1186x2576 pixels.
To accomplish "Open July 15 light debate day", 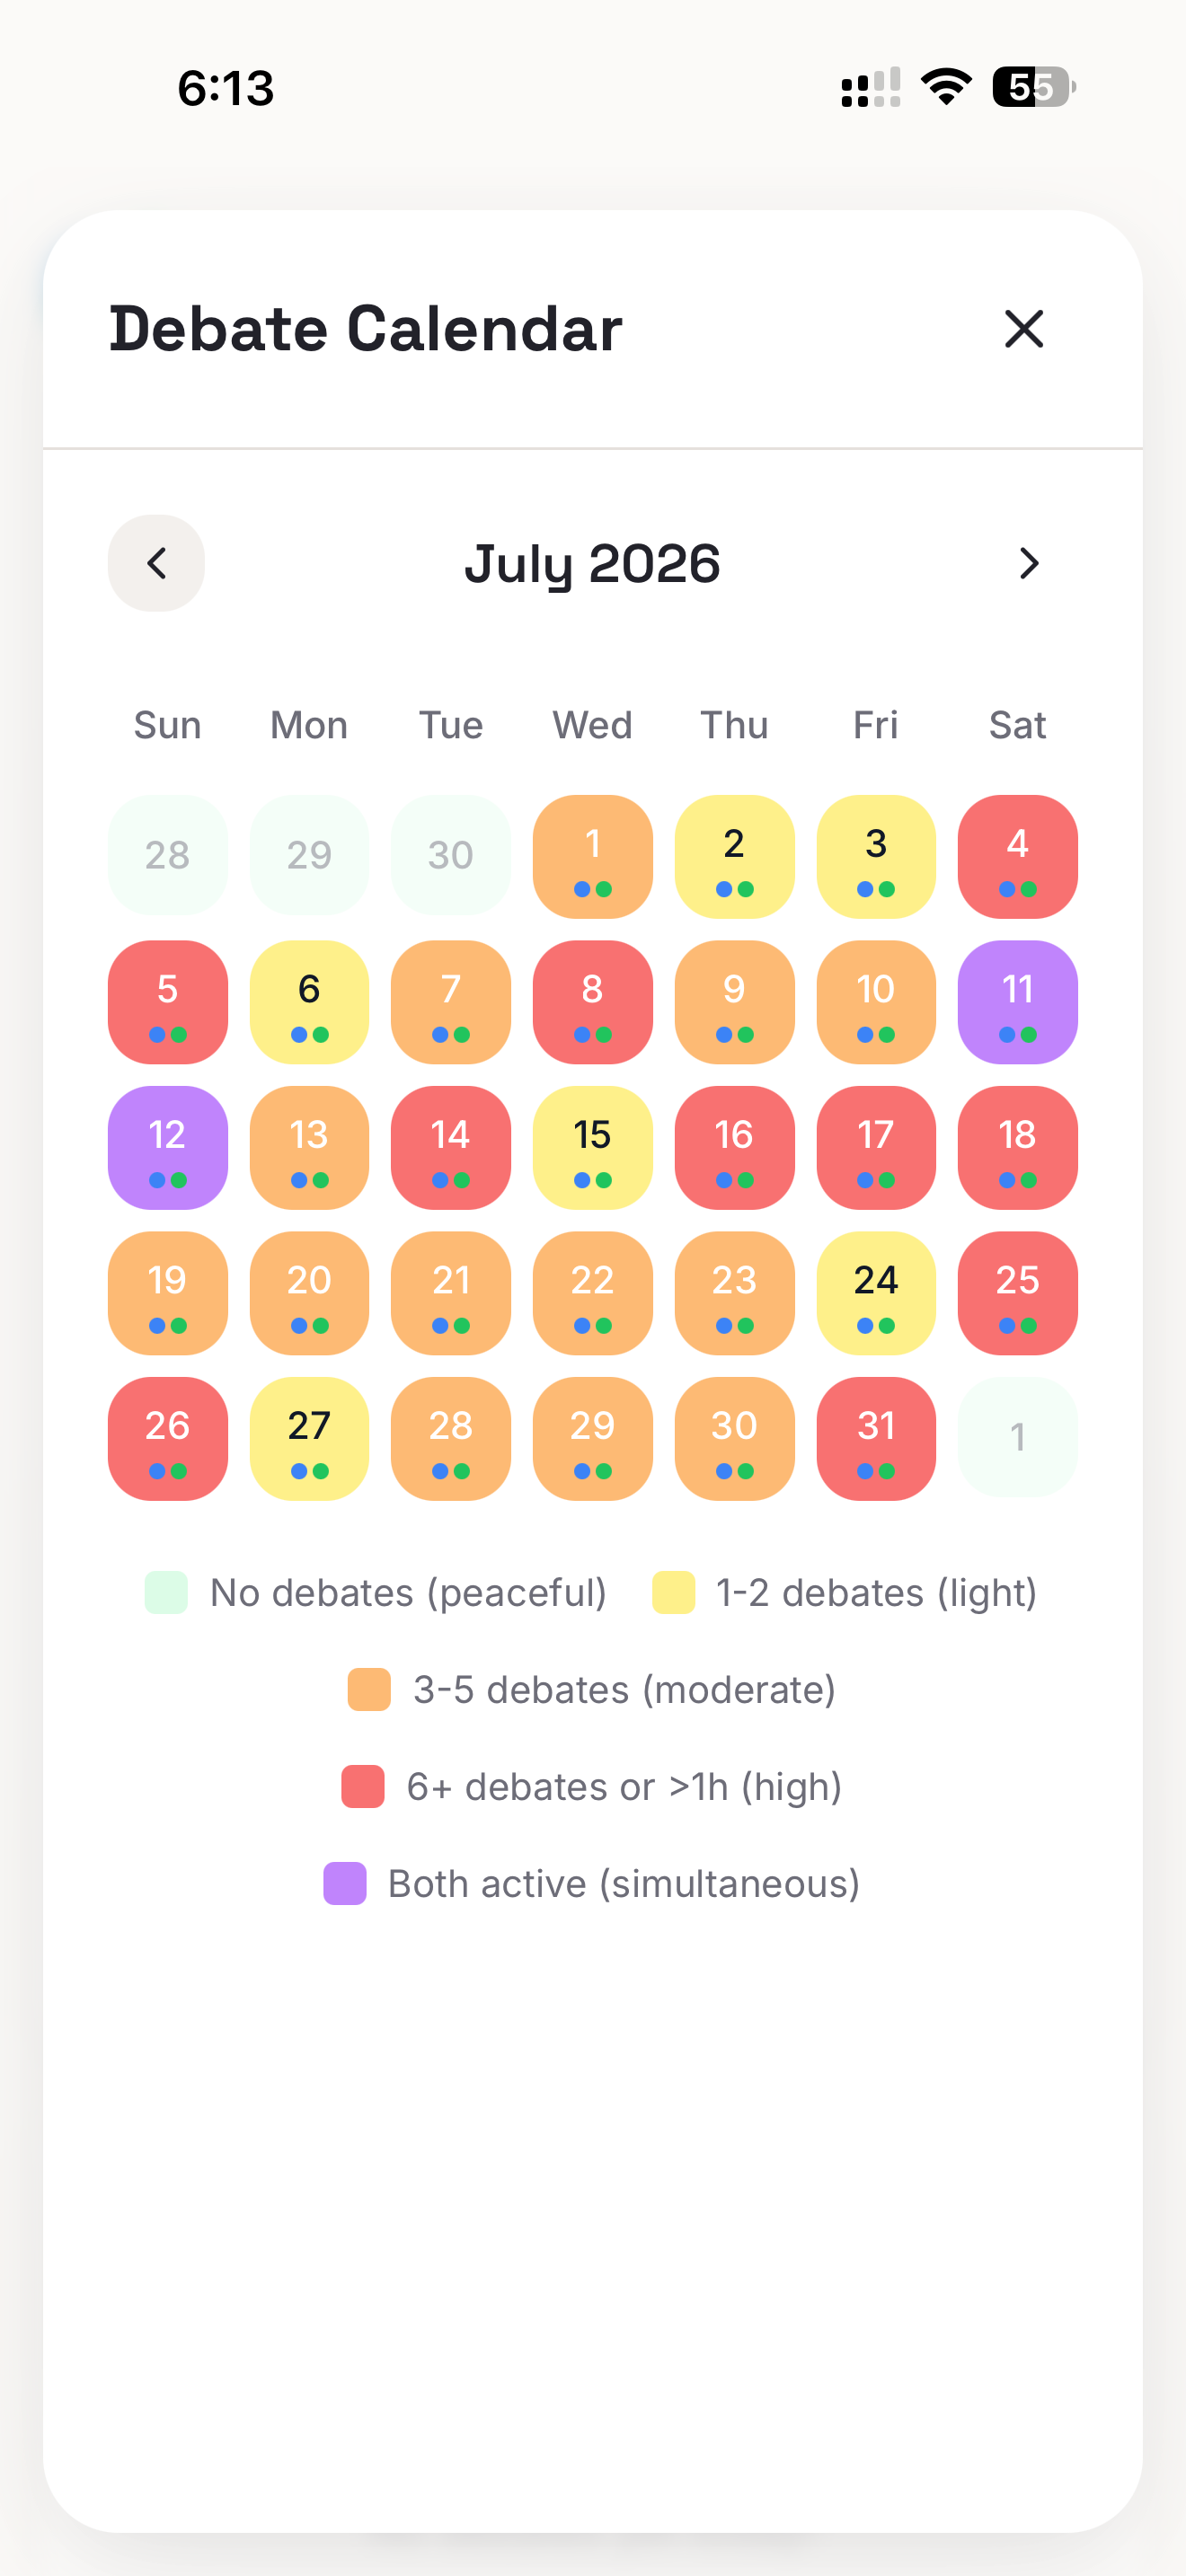I will (x=592, y=1148).
